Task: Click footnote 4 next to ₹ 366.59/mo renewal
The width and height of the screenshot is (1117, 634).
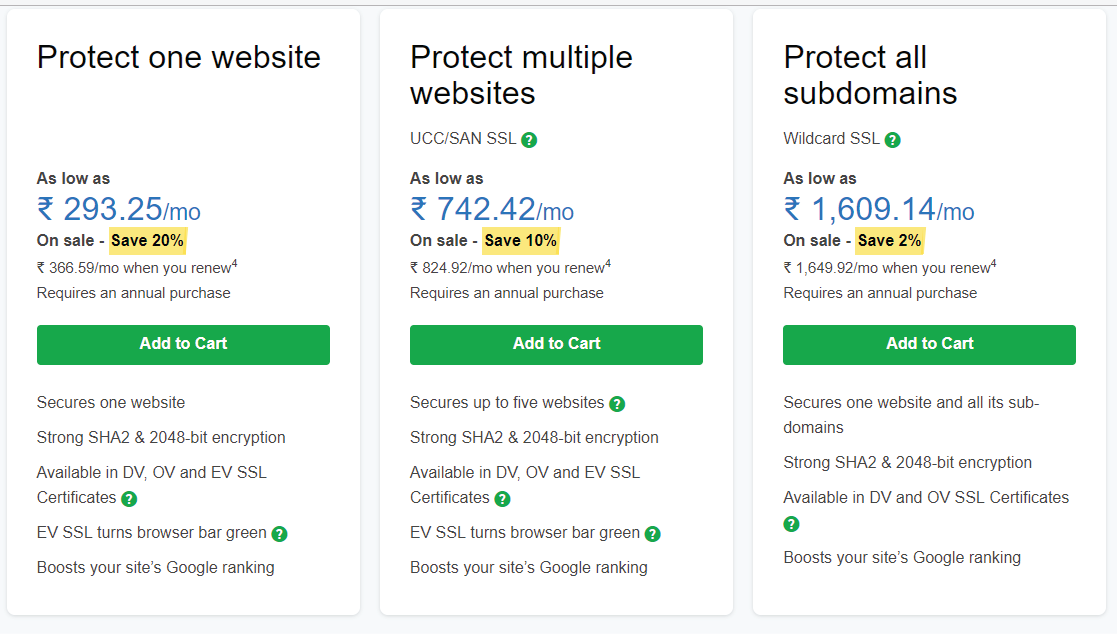Action: coord(234,264)
